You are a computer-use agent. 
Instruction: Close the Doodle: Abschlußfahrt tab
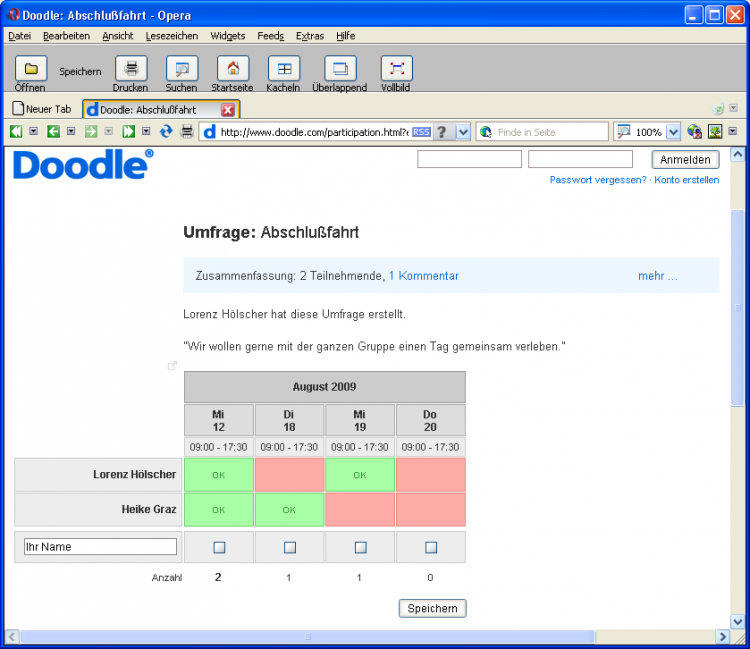click(228, 110)
